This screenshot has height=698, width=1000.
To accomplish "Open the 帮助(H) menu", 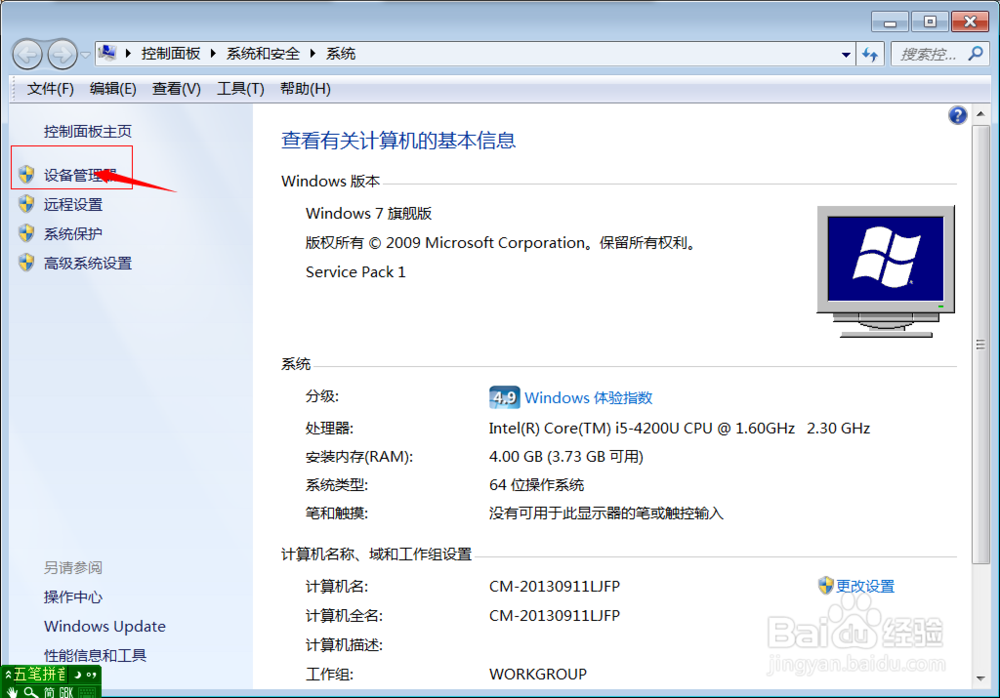I will [x=305, y=89].
